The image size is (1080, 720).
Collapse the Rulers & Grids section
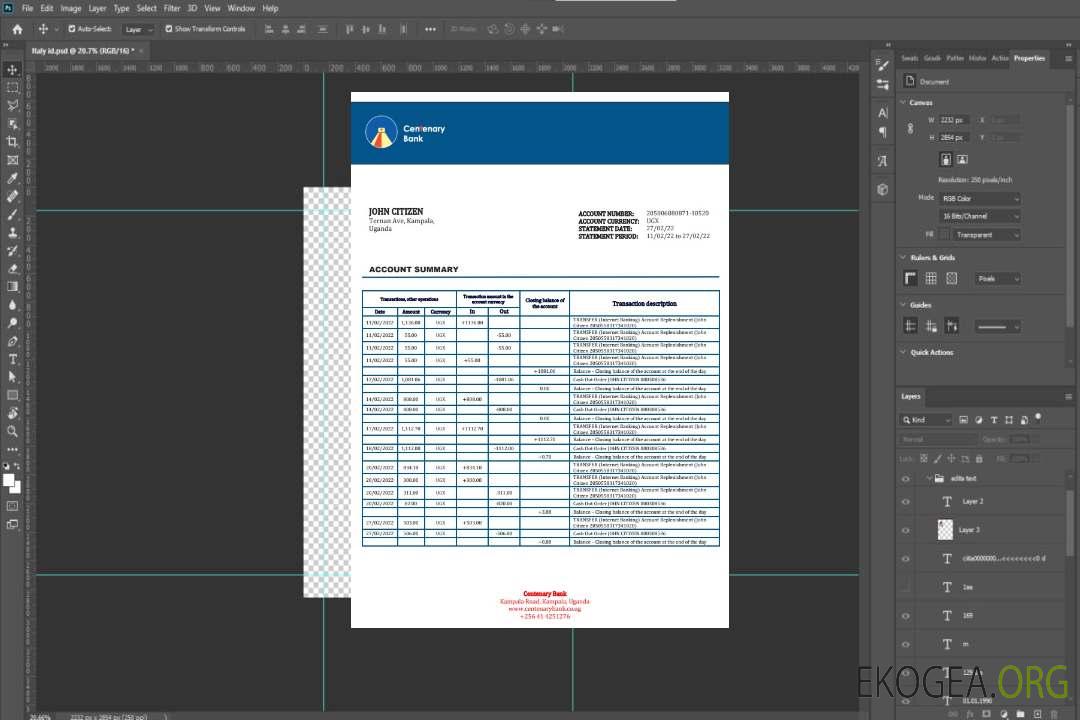[903, 257]
